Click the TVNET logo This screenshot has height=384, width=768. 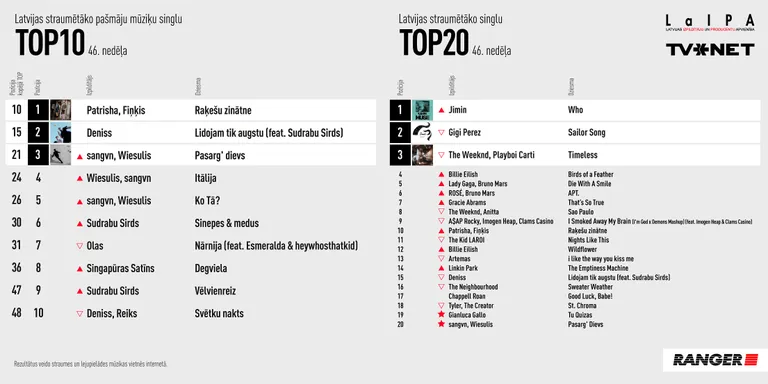(x=710, y=49)
